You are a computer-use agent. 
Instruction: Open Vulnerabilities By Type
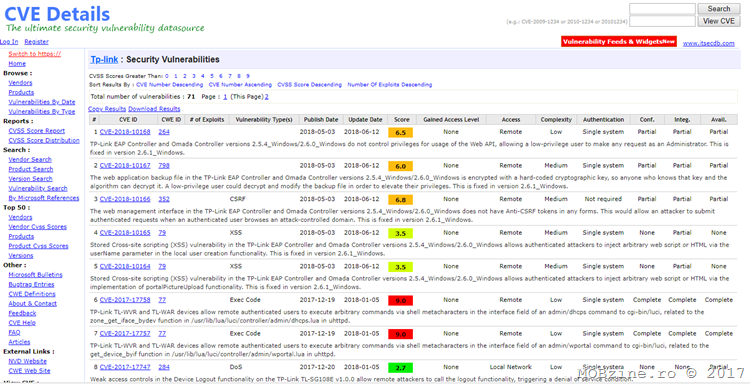tap(42, 111)
